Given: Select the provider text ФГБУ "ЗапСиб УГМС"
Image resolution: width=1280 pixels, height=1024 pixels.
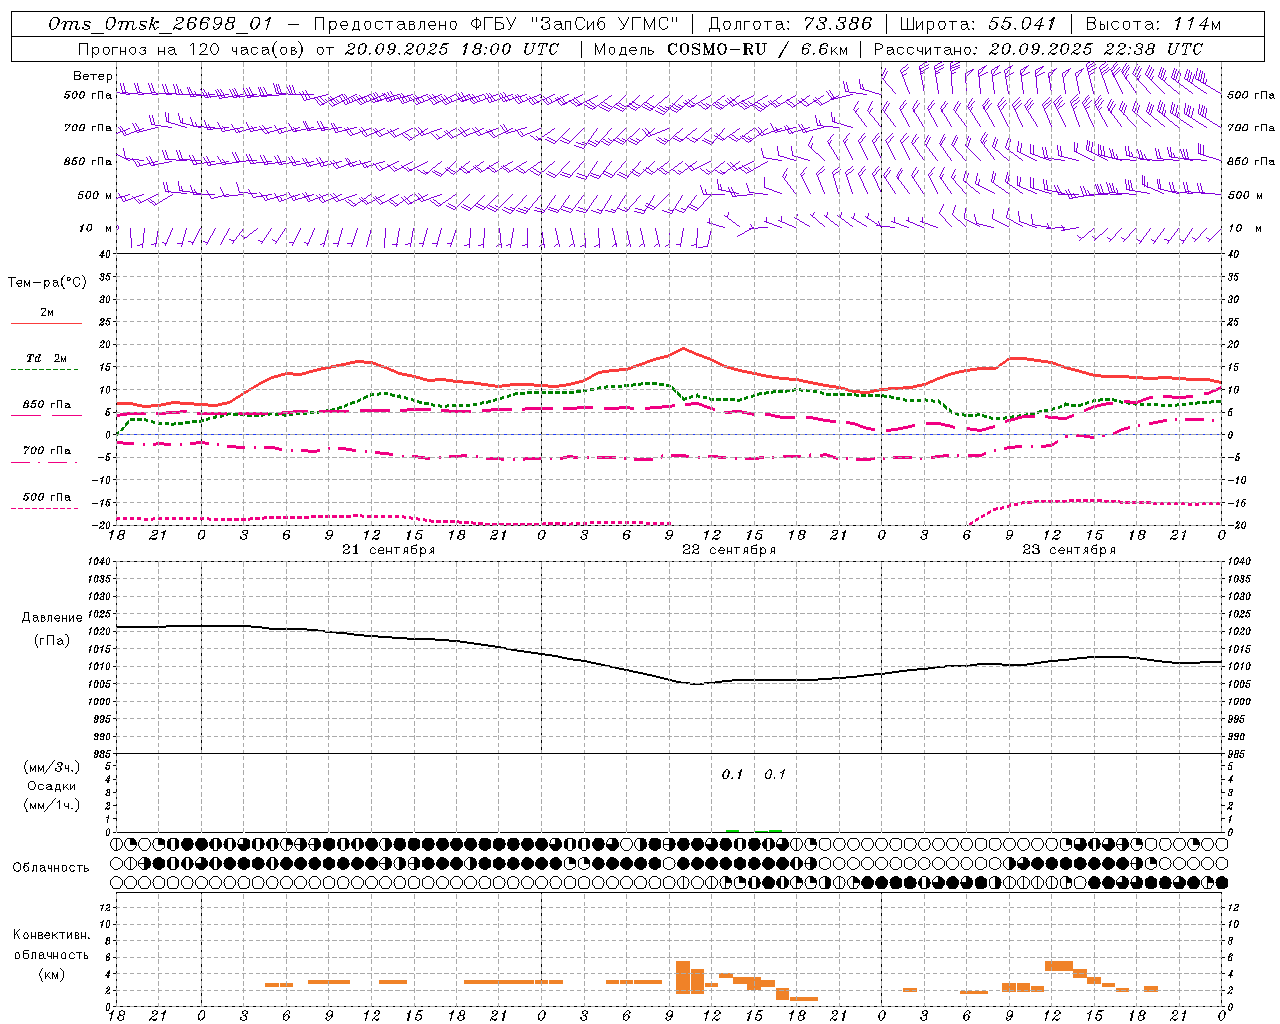Looking at the screenshot, I should (574, 24).
